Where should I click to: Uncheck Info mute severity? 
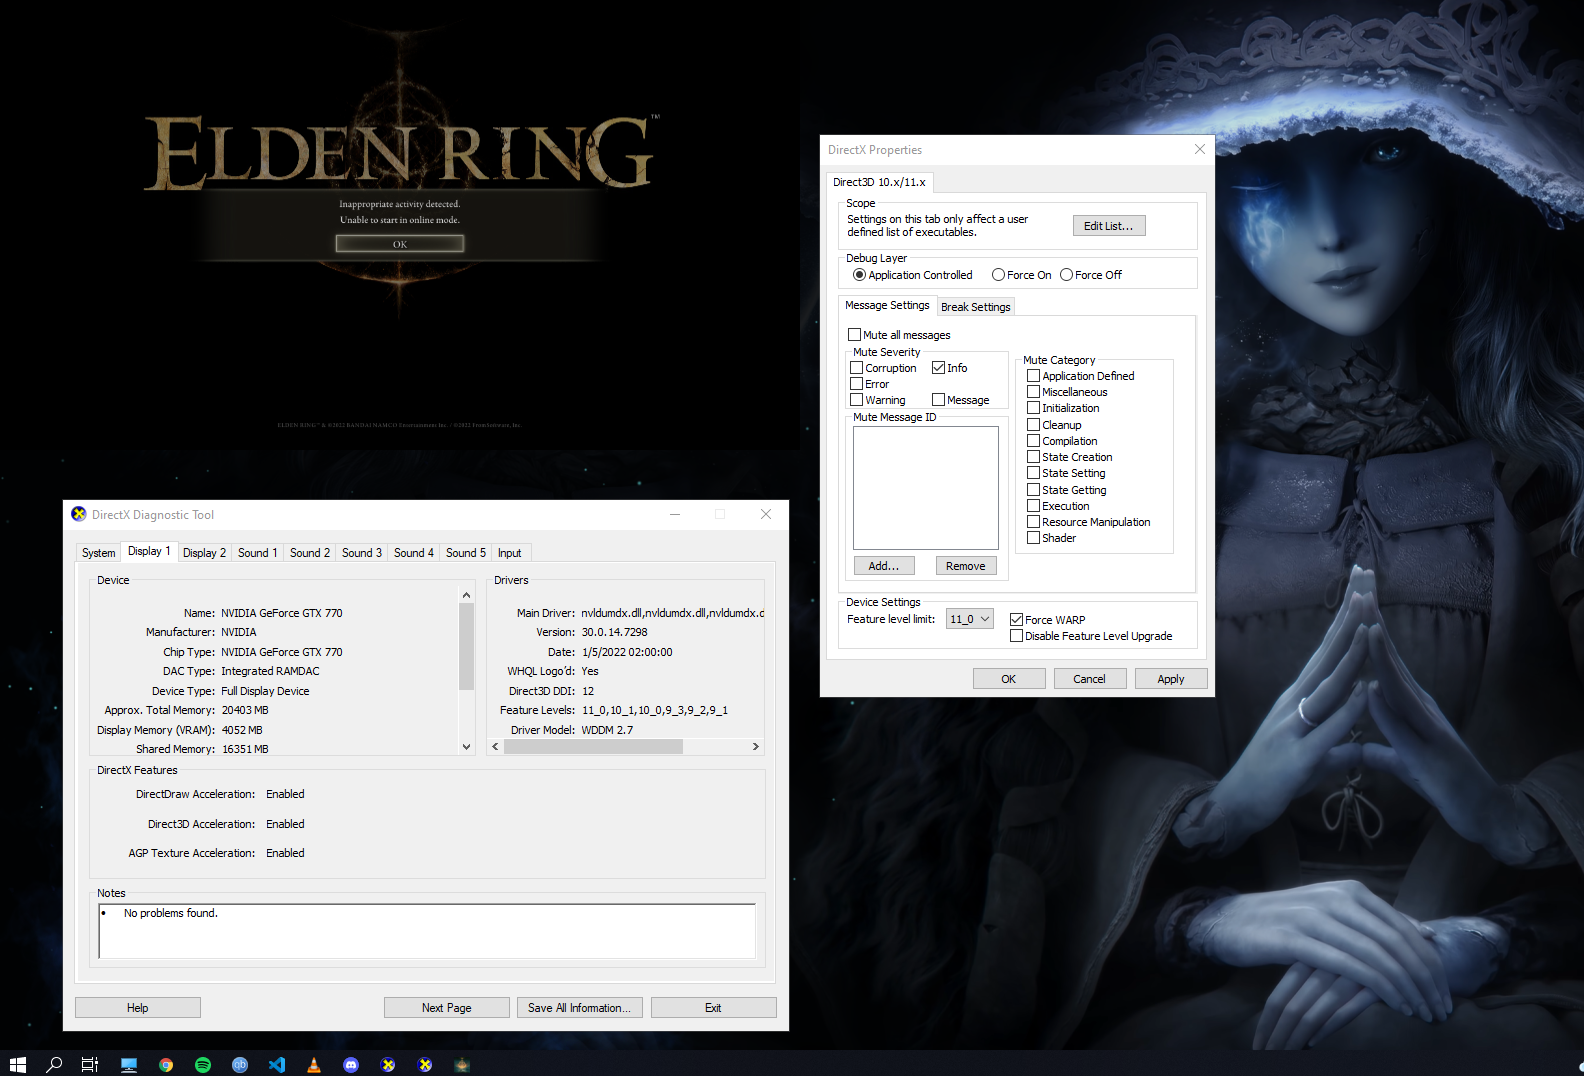pos(939,368)
